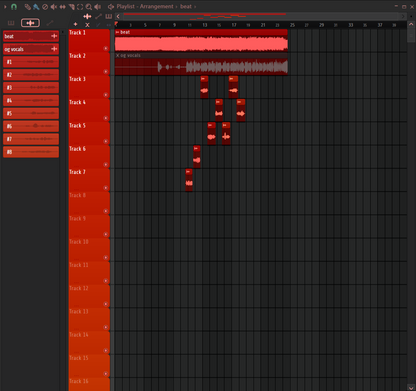Select clip #1 in the picker
The width and height of the screenshot is (416, 391).
pyautogui.click(x=31, y=62)
